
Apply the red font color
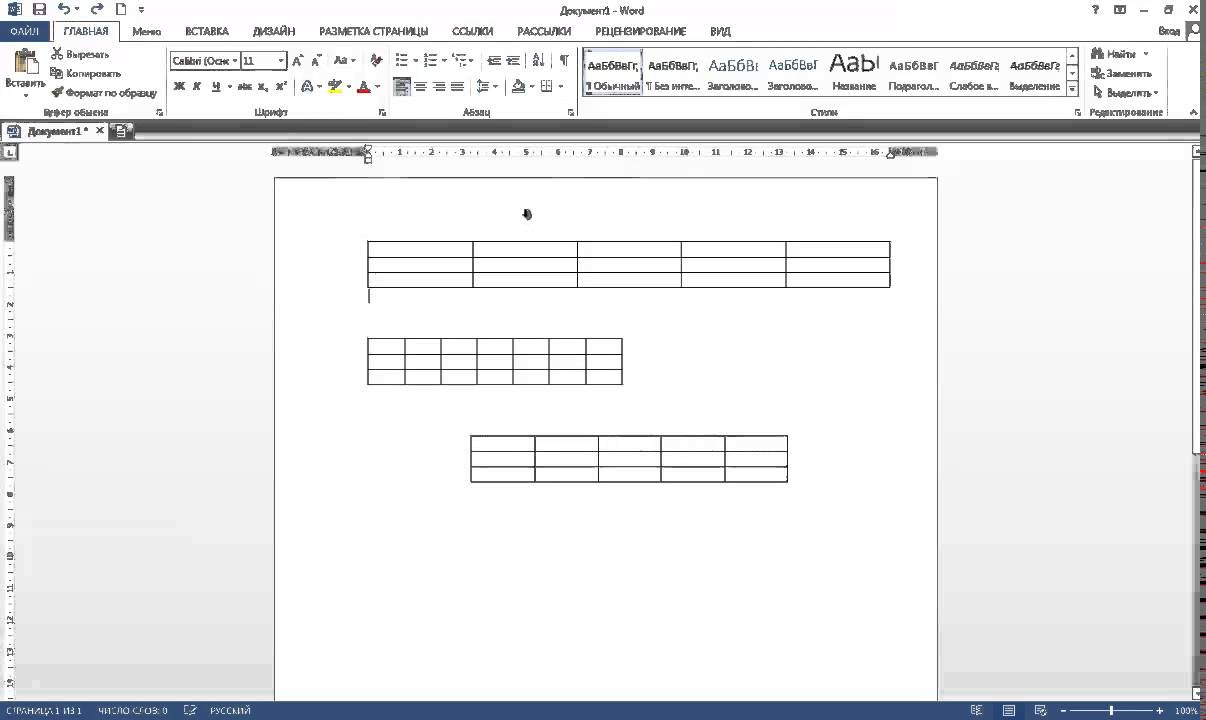(363, 87)
